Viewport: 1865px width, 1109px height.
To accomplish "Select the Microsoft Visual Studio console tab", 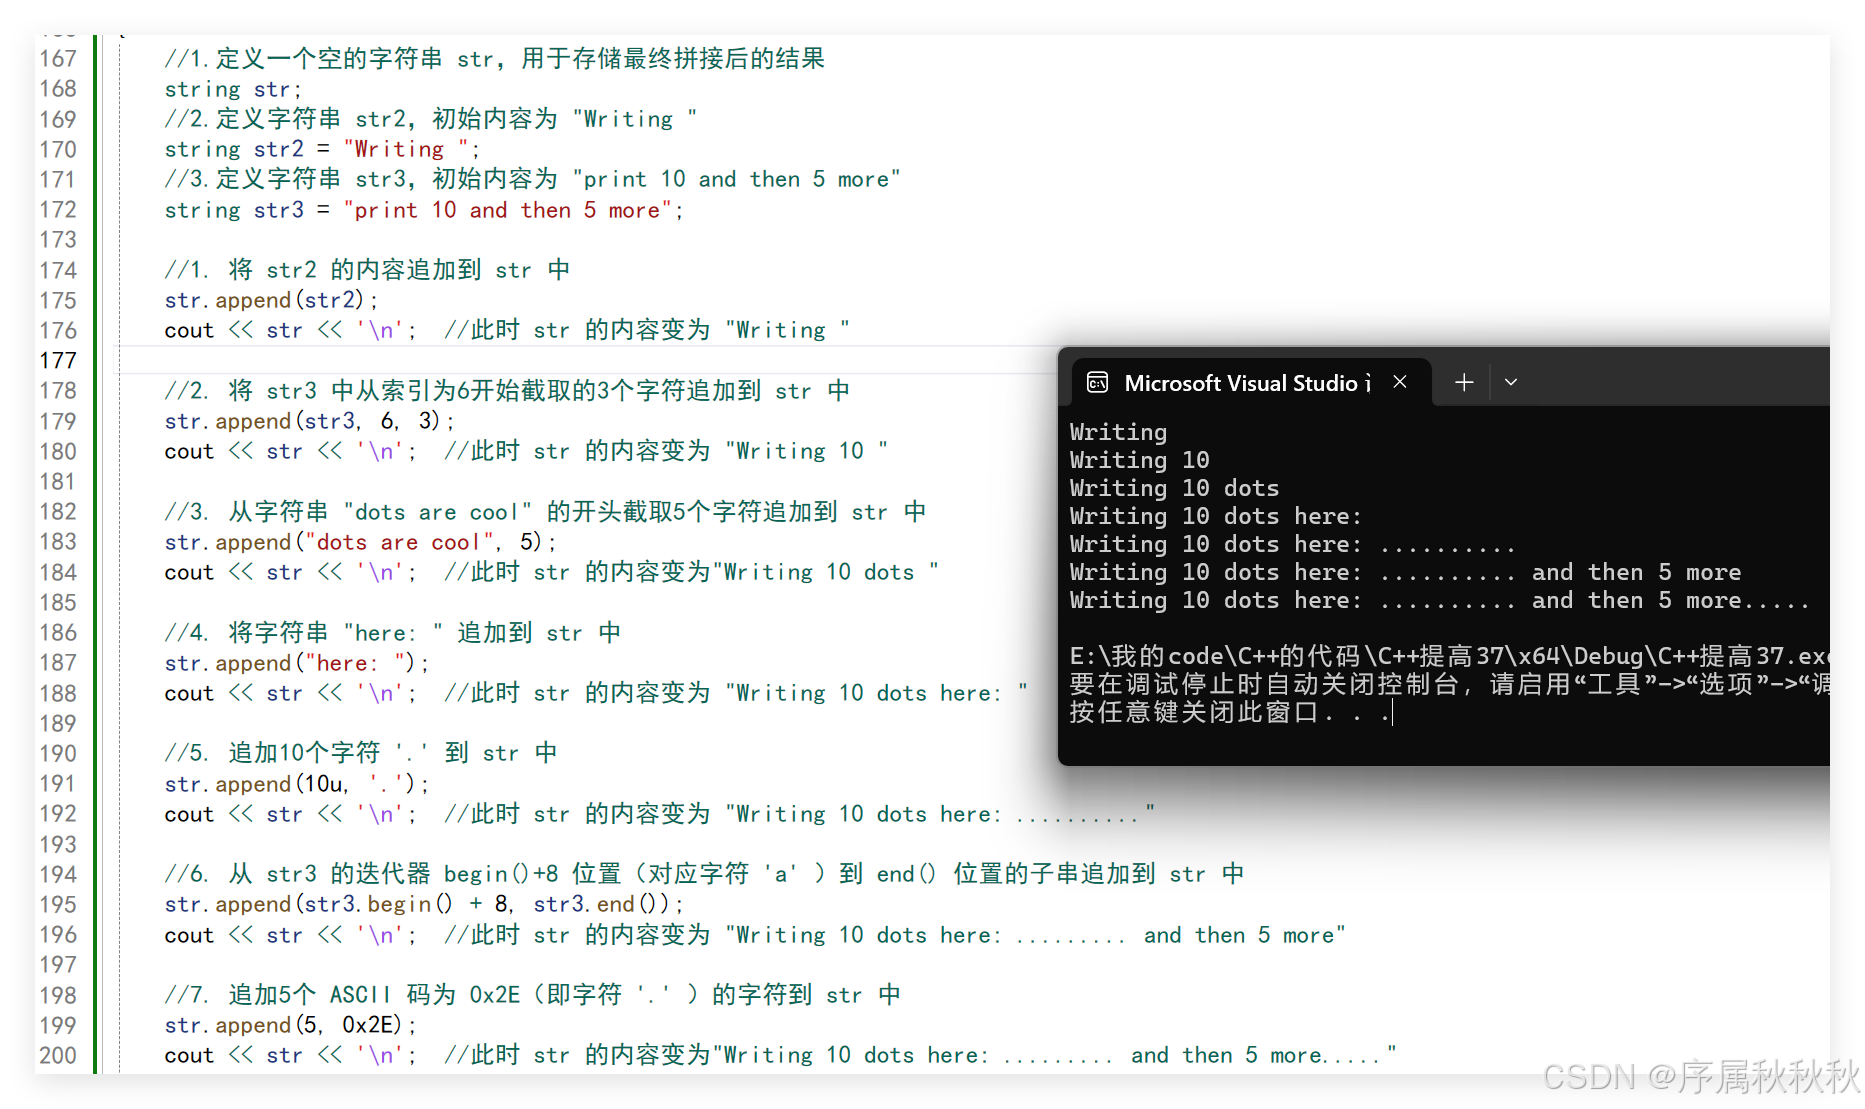I will point(1251,383).
